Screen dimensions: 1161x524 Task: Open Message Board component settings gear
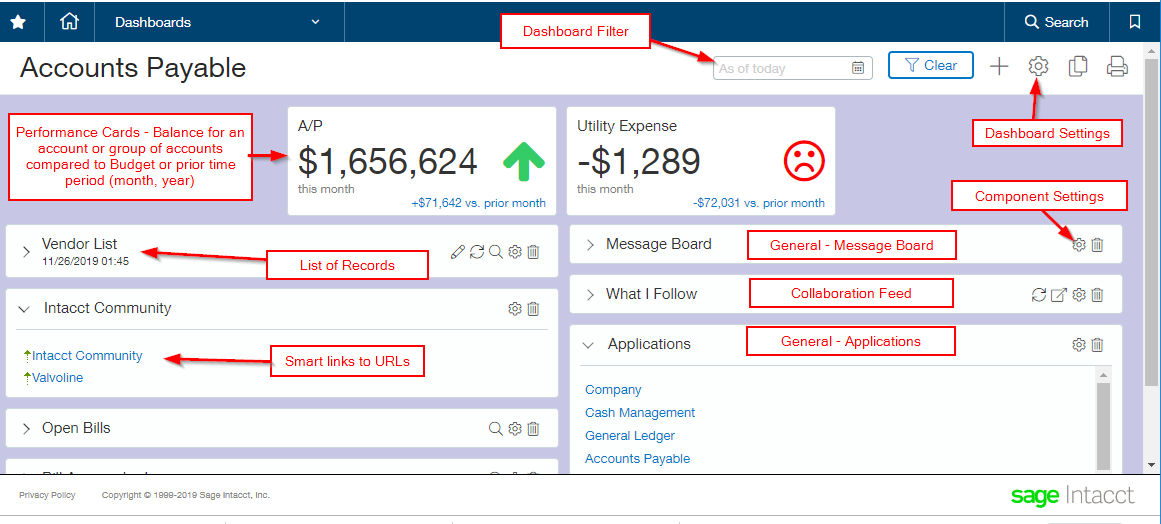tap(1079, 244)
